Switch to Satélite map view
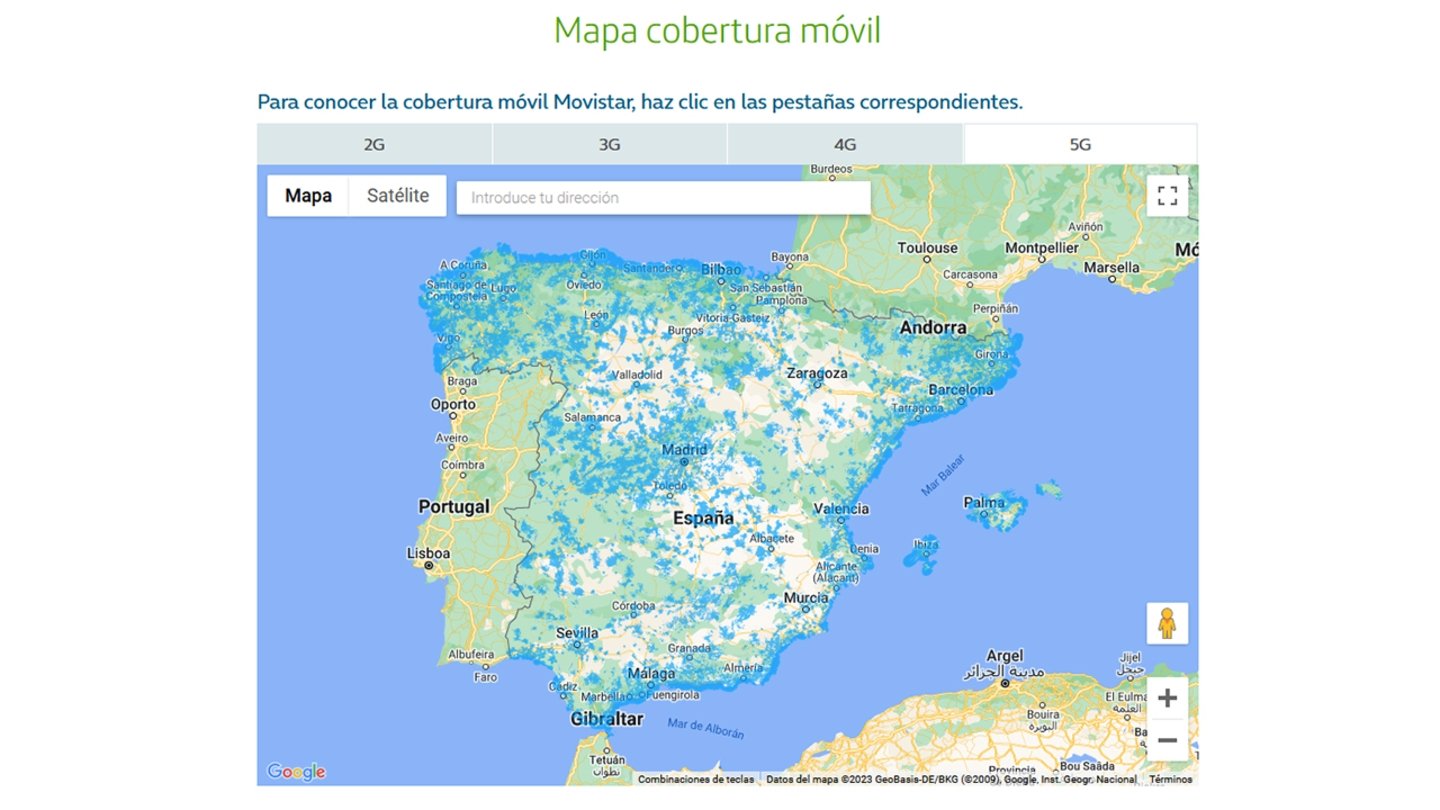The width and height of the screenshot is (1440, 810). 398,196
